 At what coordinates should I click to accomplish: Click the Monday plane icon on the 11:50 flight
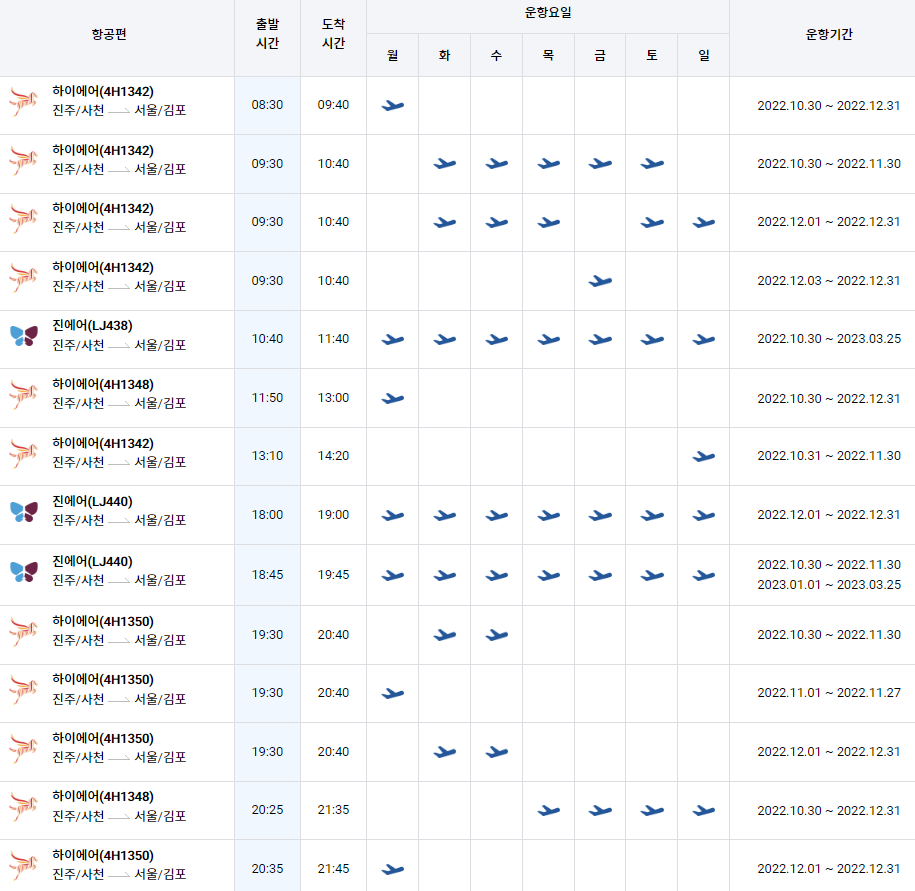393,399
